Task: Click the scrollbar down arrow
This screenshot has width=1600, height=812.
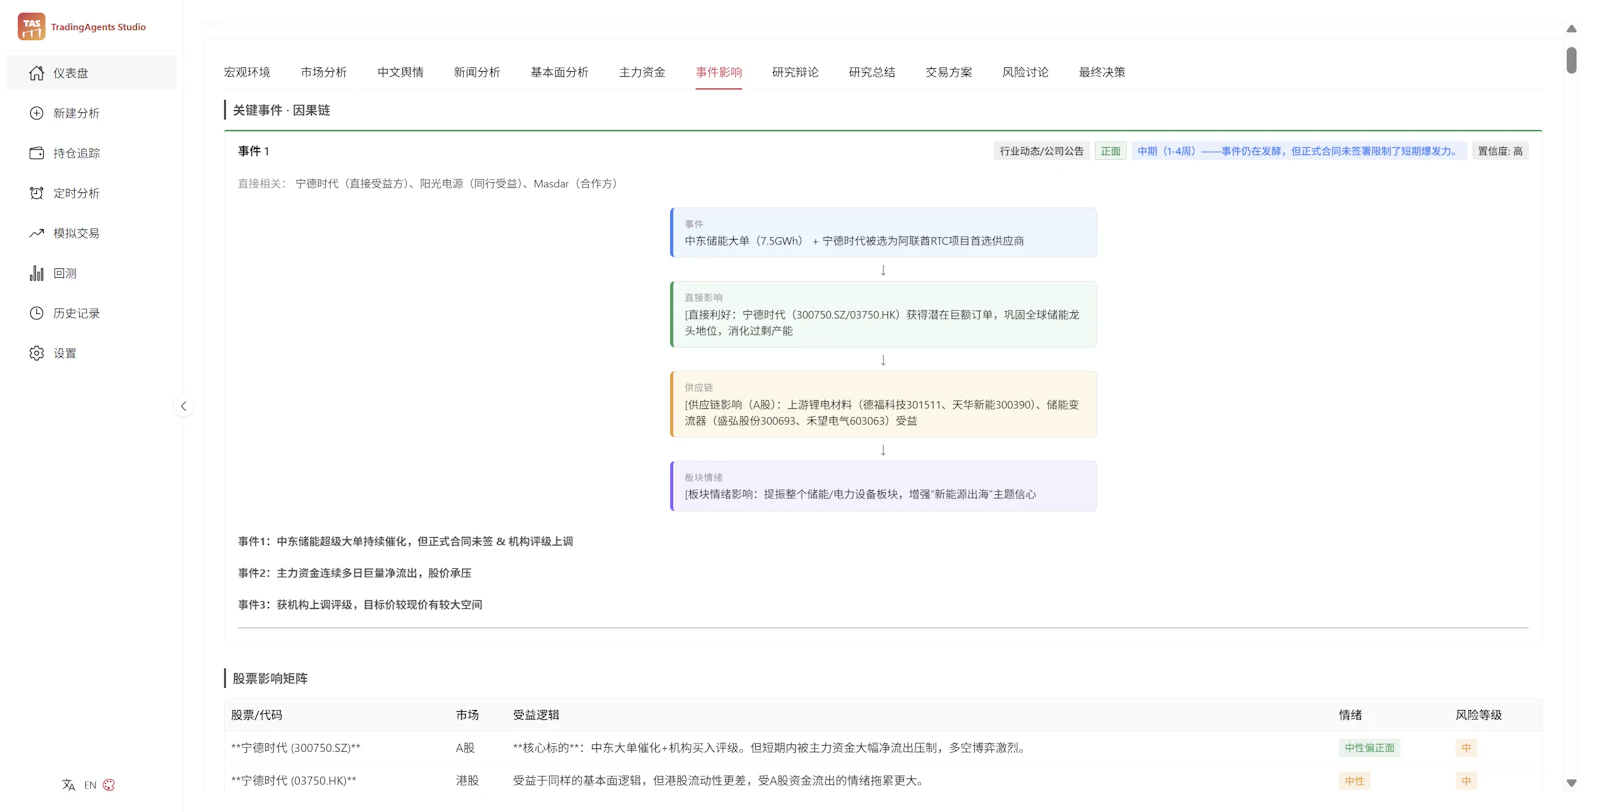Action: click(1571, 784)
